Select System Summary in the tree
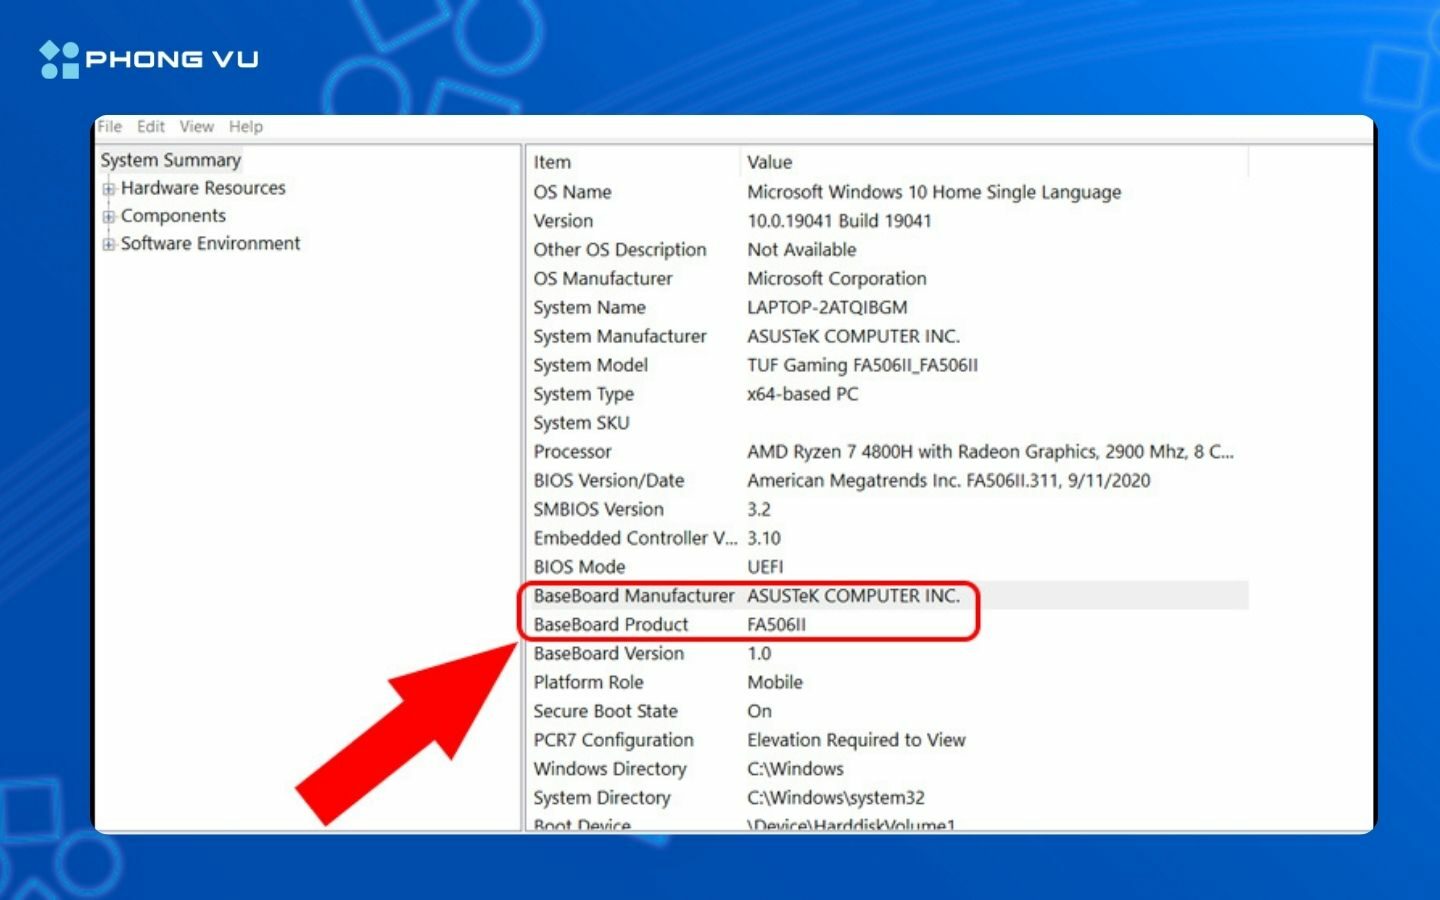 (x=171, y=160)
